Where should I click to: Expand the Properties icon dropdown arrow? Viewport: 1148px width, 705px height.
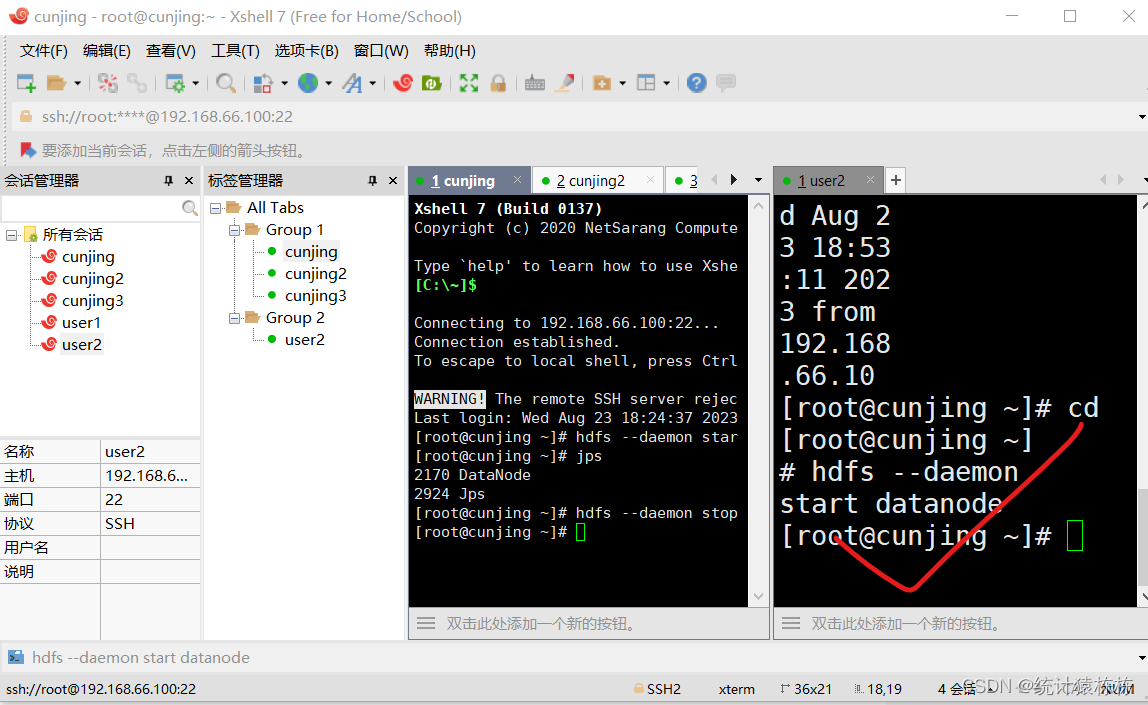pos(195,83)
